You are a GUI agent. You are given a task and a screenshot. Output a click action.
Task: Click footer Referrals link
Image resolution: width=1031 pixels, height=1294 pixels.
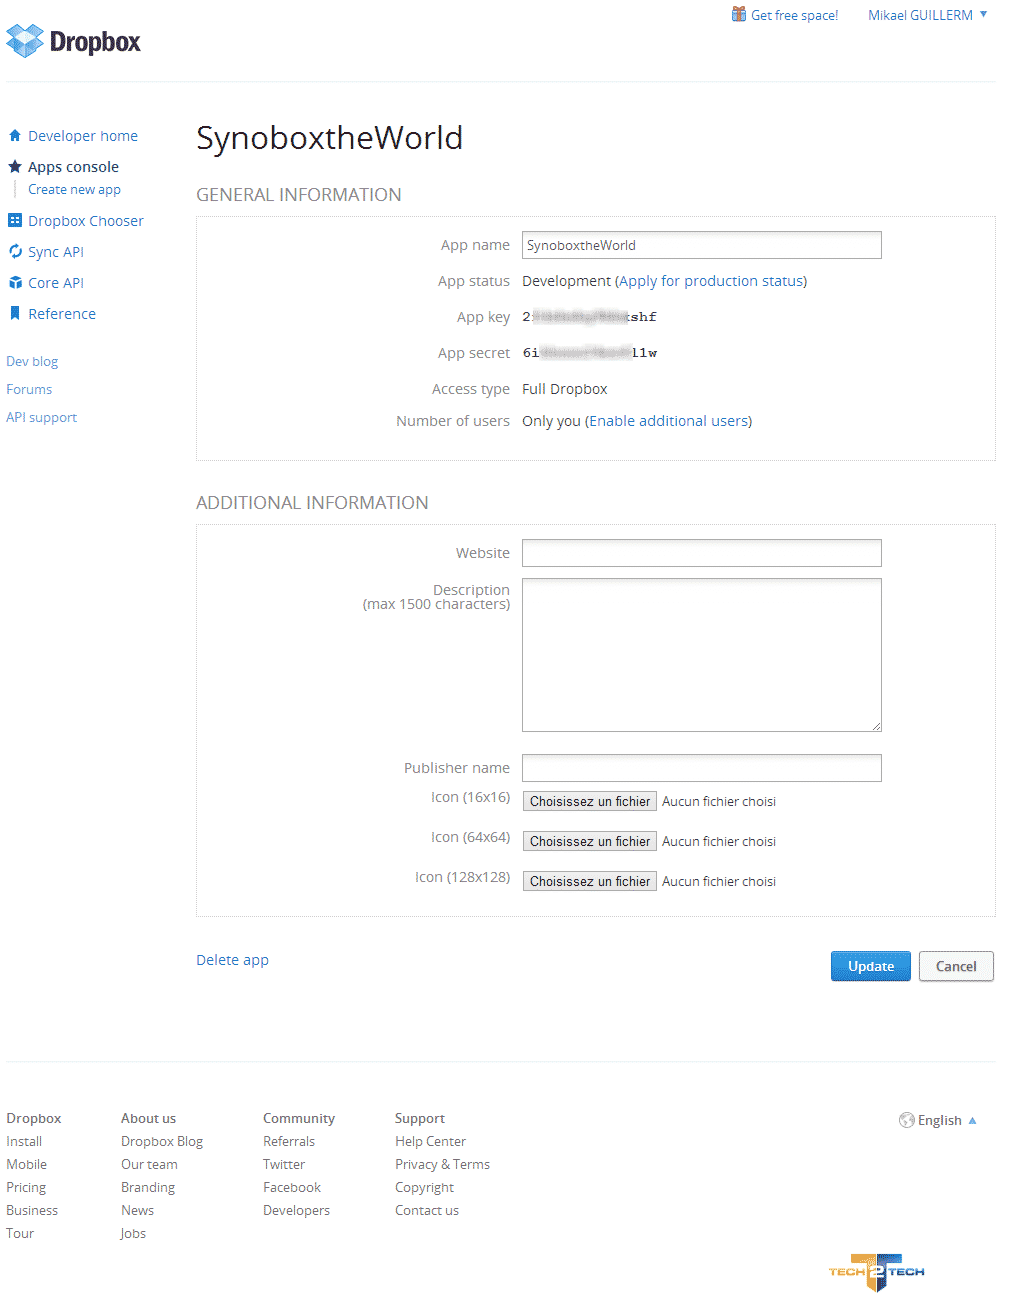tap(289, 1142)
